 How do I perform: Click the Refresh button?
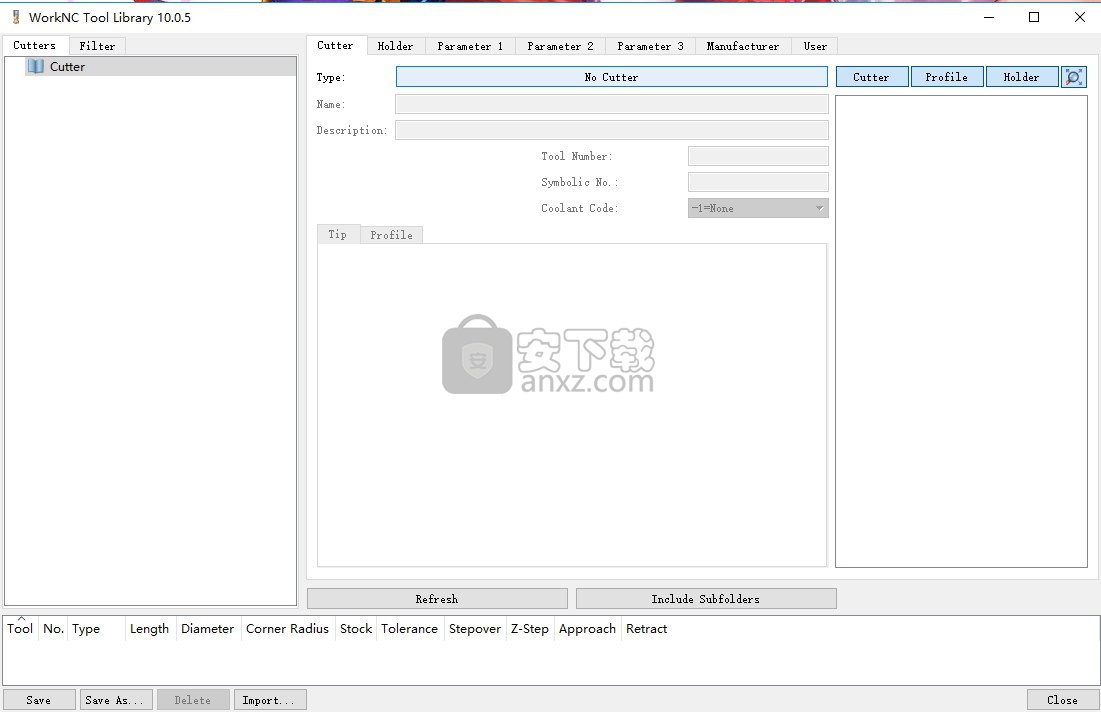coord(437,599)
